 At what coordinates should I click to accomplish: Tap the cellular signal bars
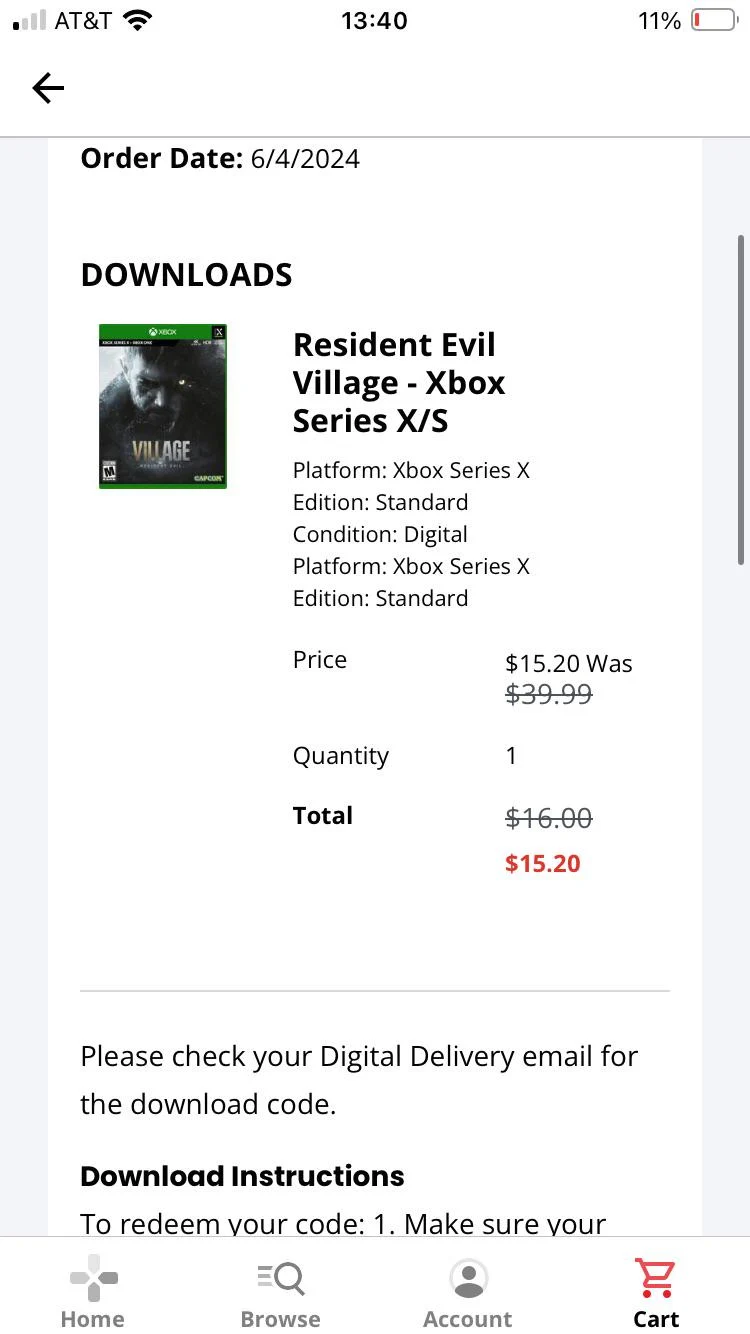[x=29, y=20]
